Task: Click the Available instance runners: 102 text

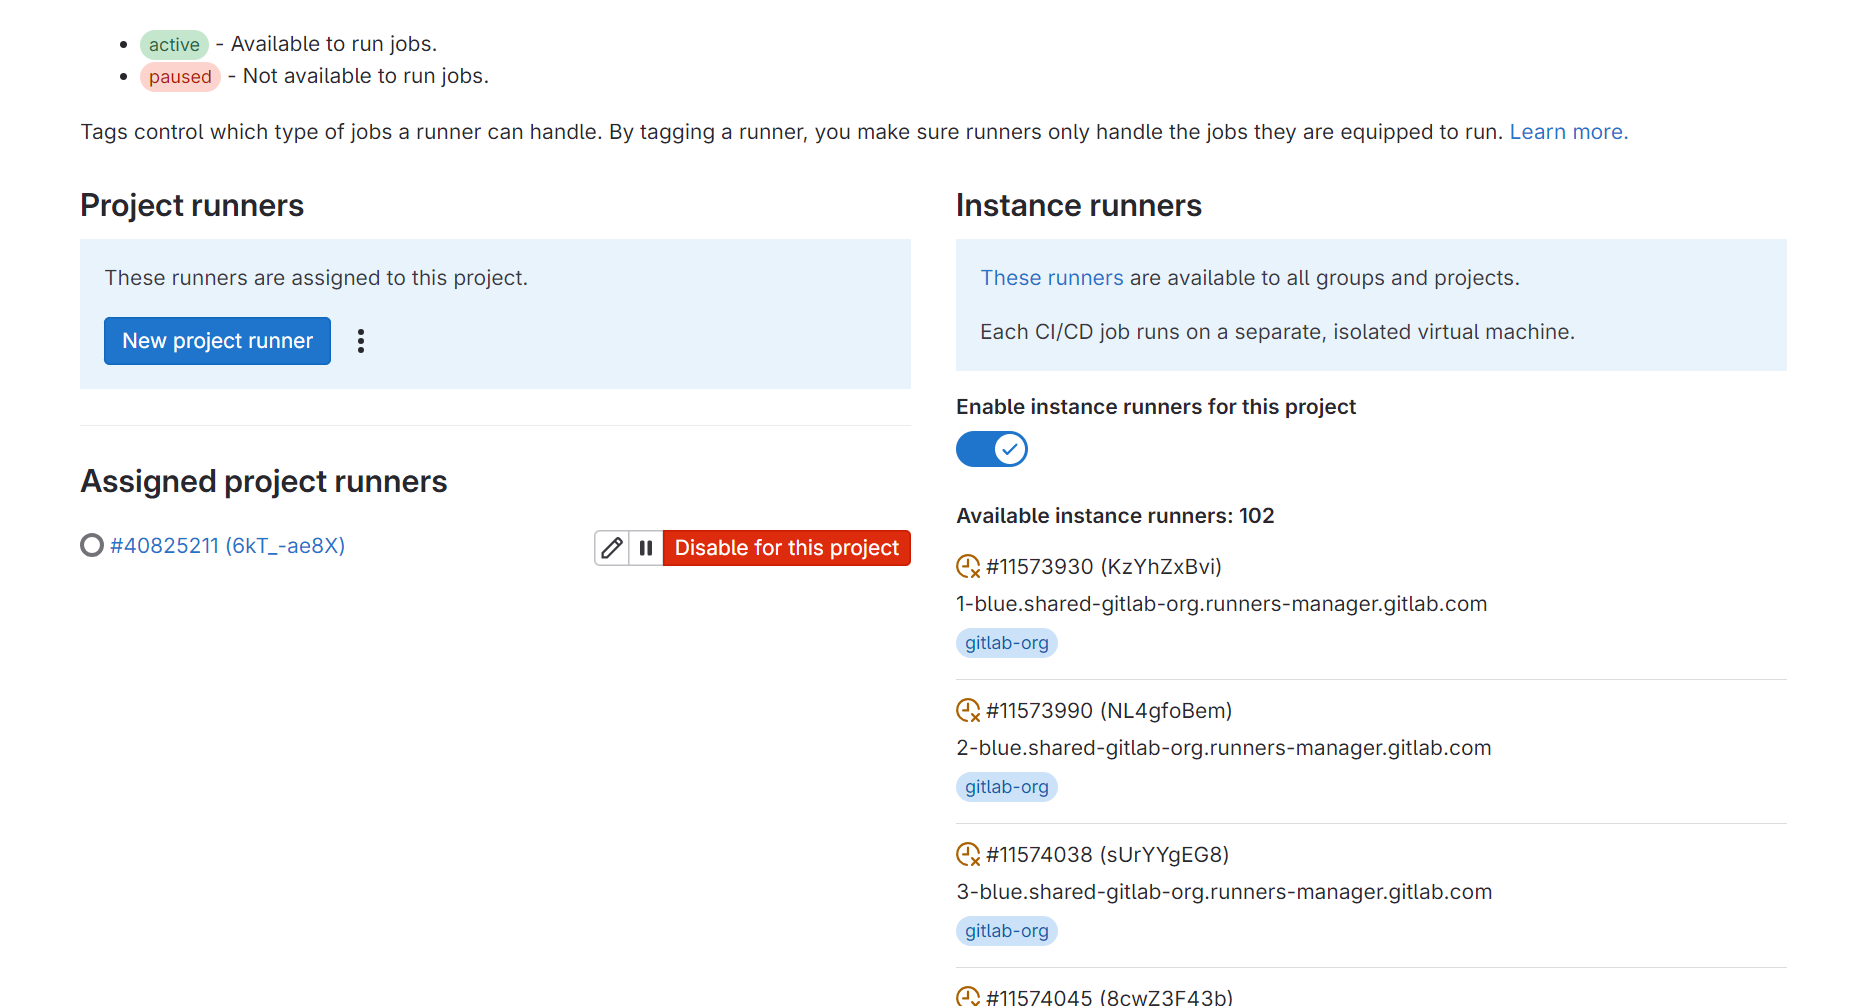Action: [1115, 516]
